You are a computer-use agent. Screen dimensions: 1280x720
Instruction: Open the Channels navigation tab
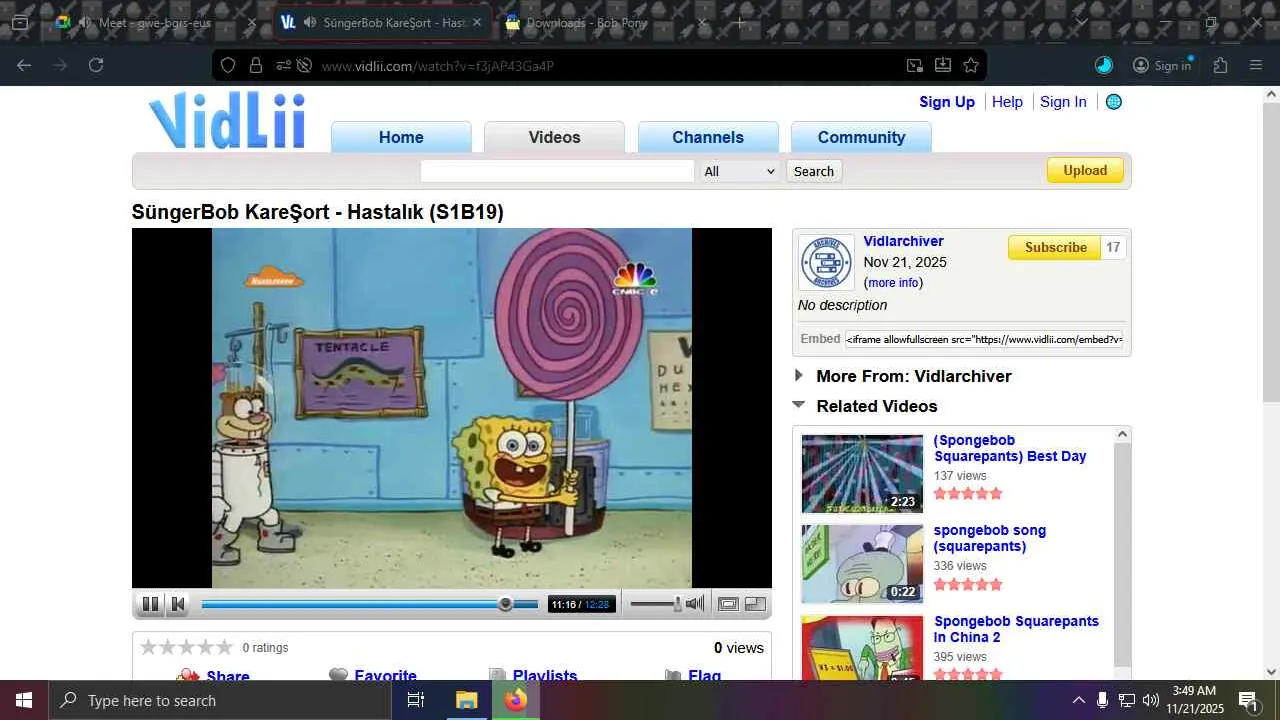click(708, 137)
